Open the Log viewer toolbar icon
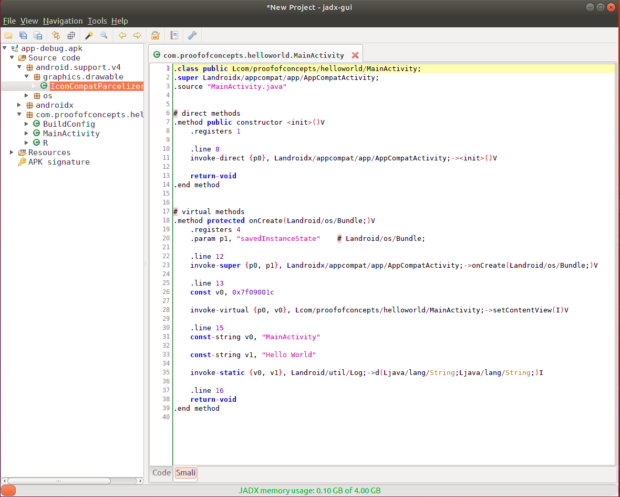 tap(174, 35)
